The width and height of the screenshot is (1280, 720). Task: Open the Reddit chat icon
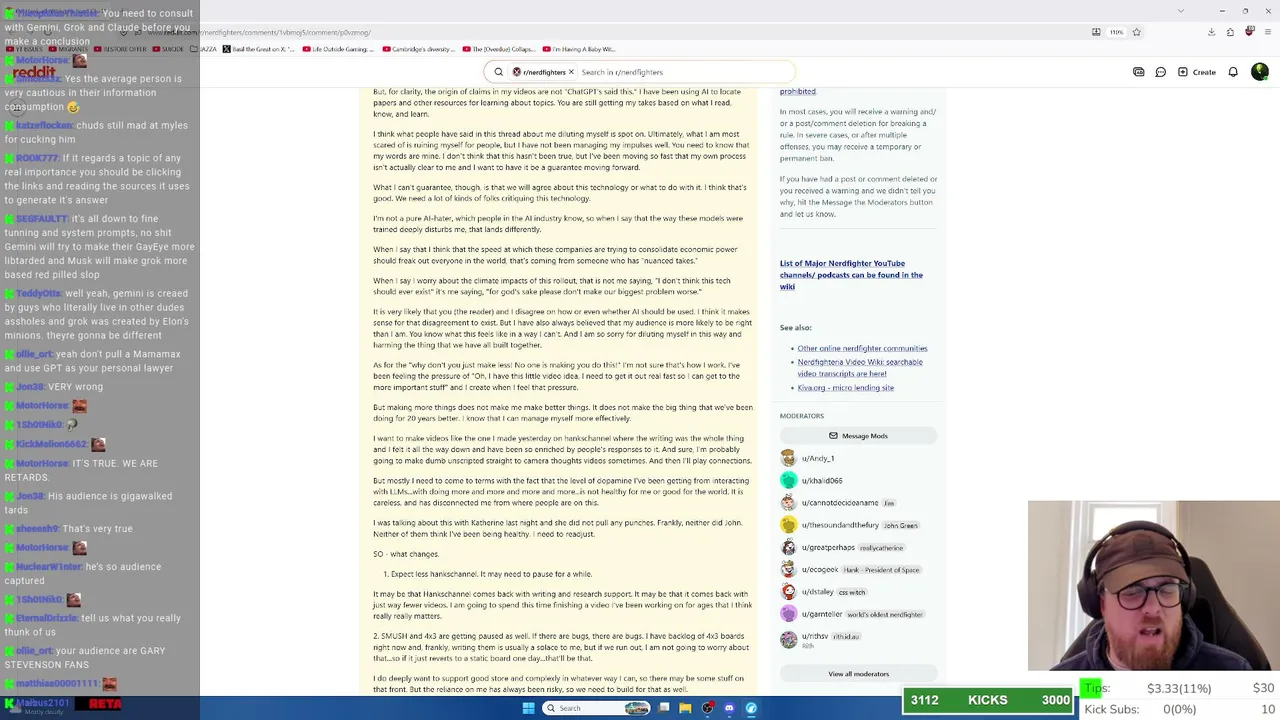pyautogui.click(x=1160, y=72)
